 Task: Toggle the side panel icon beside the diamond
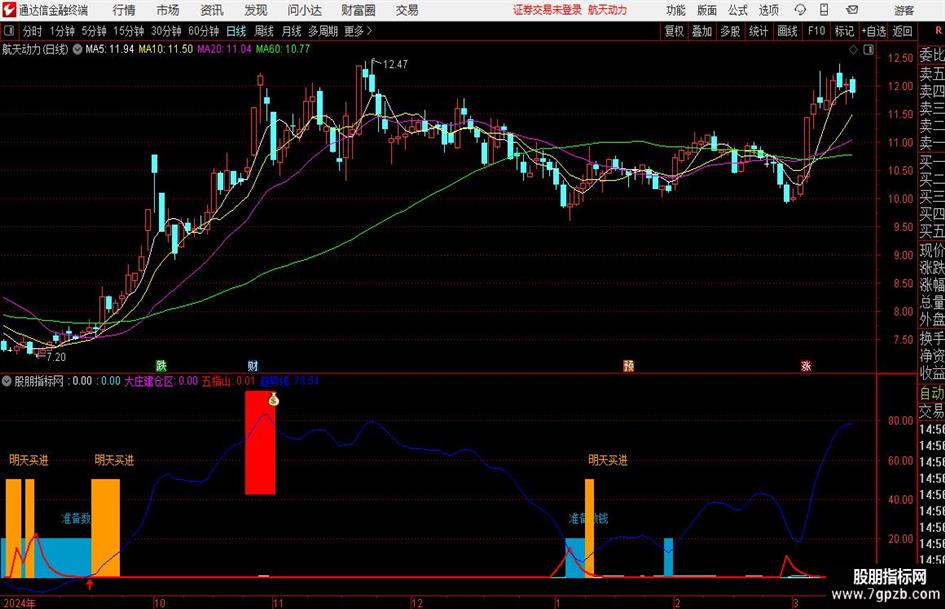point(868,50)
